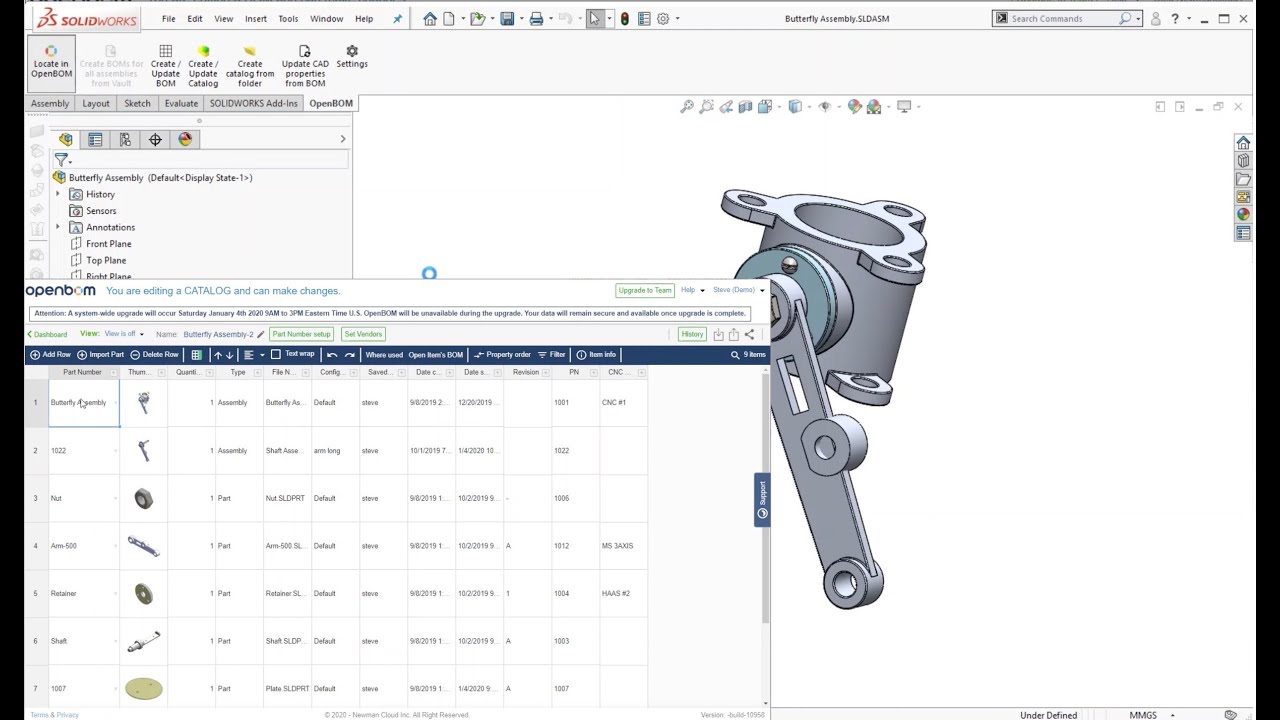Click Update CAD properties from BOM icon
Screen dimensions: 1280x720
[305, 66]
